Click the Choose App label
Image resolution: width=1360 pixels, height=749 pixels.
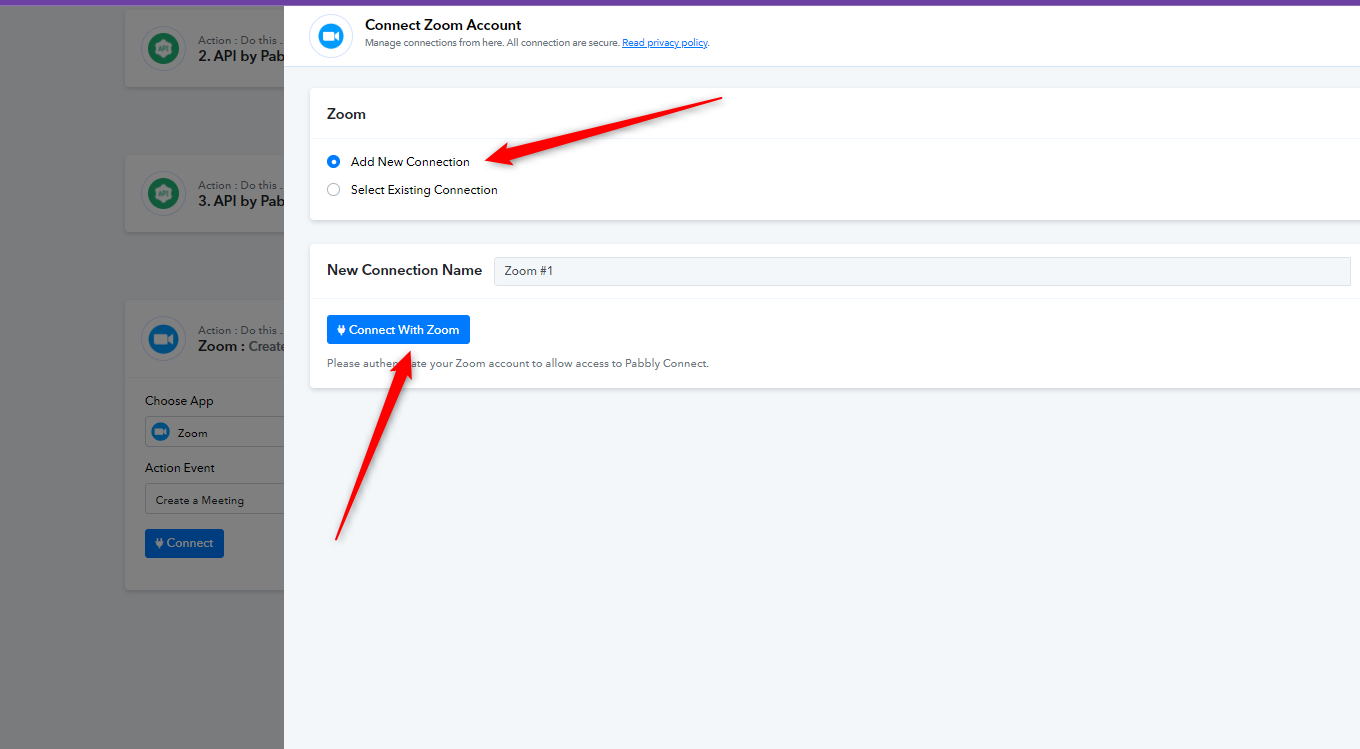(179, 401)
